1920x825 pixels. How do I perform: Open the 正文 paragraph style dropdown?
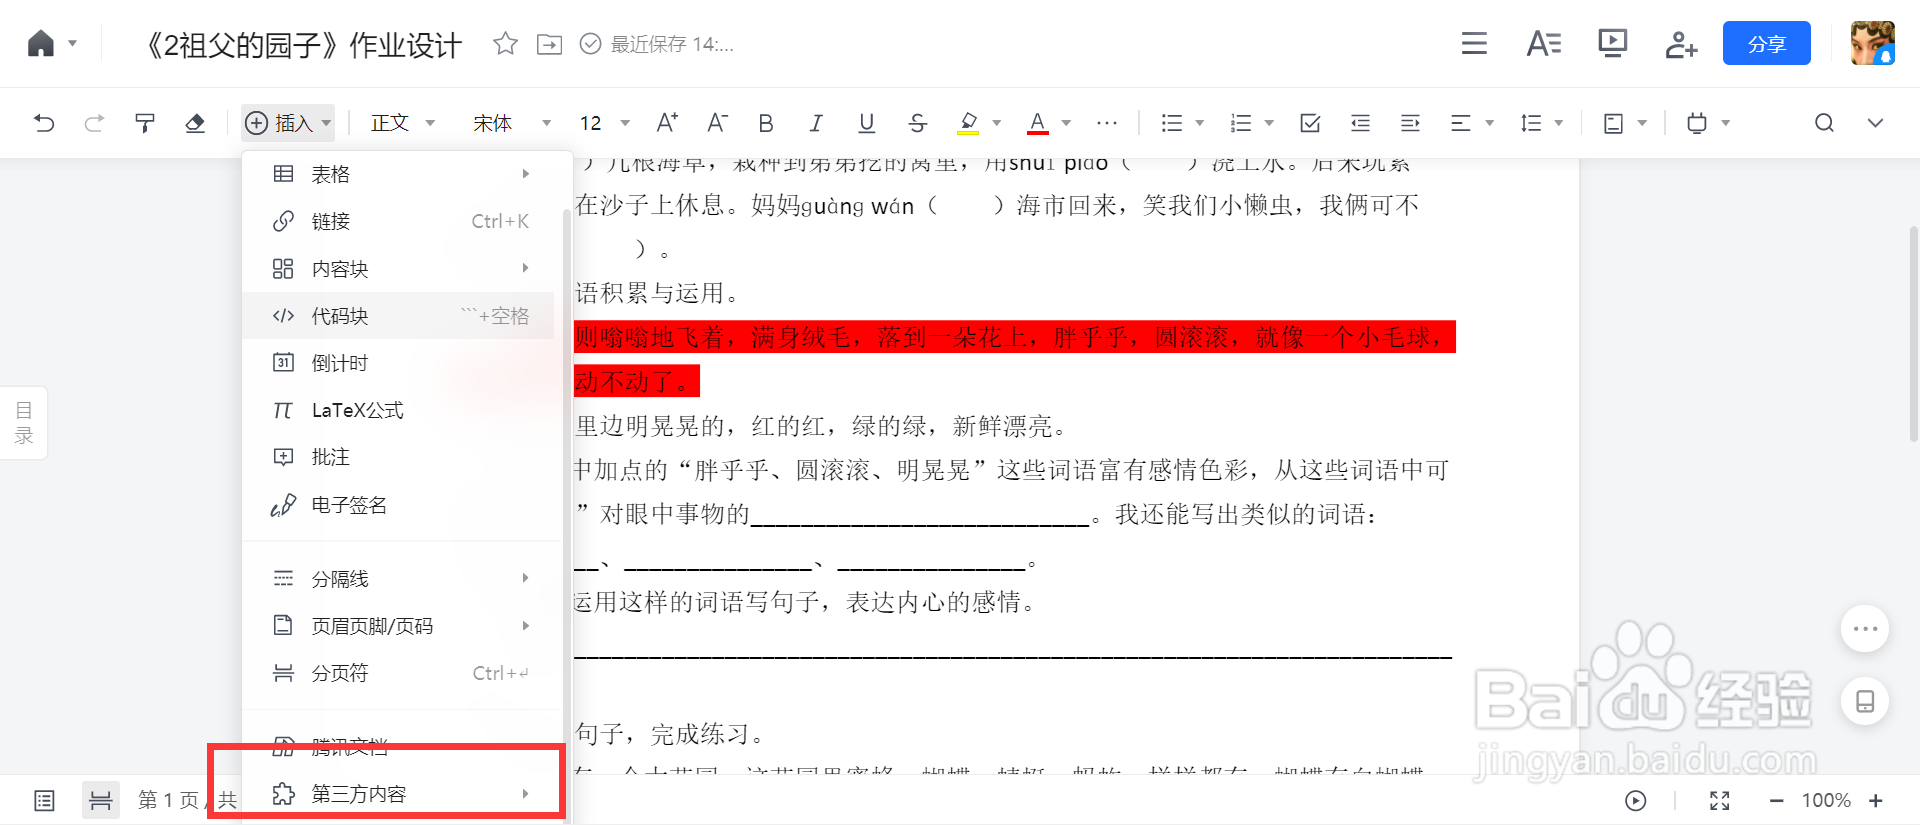[402, 123]
